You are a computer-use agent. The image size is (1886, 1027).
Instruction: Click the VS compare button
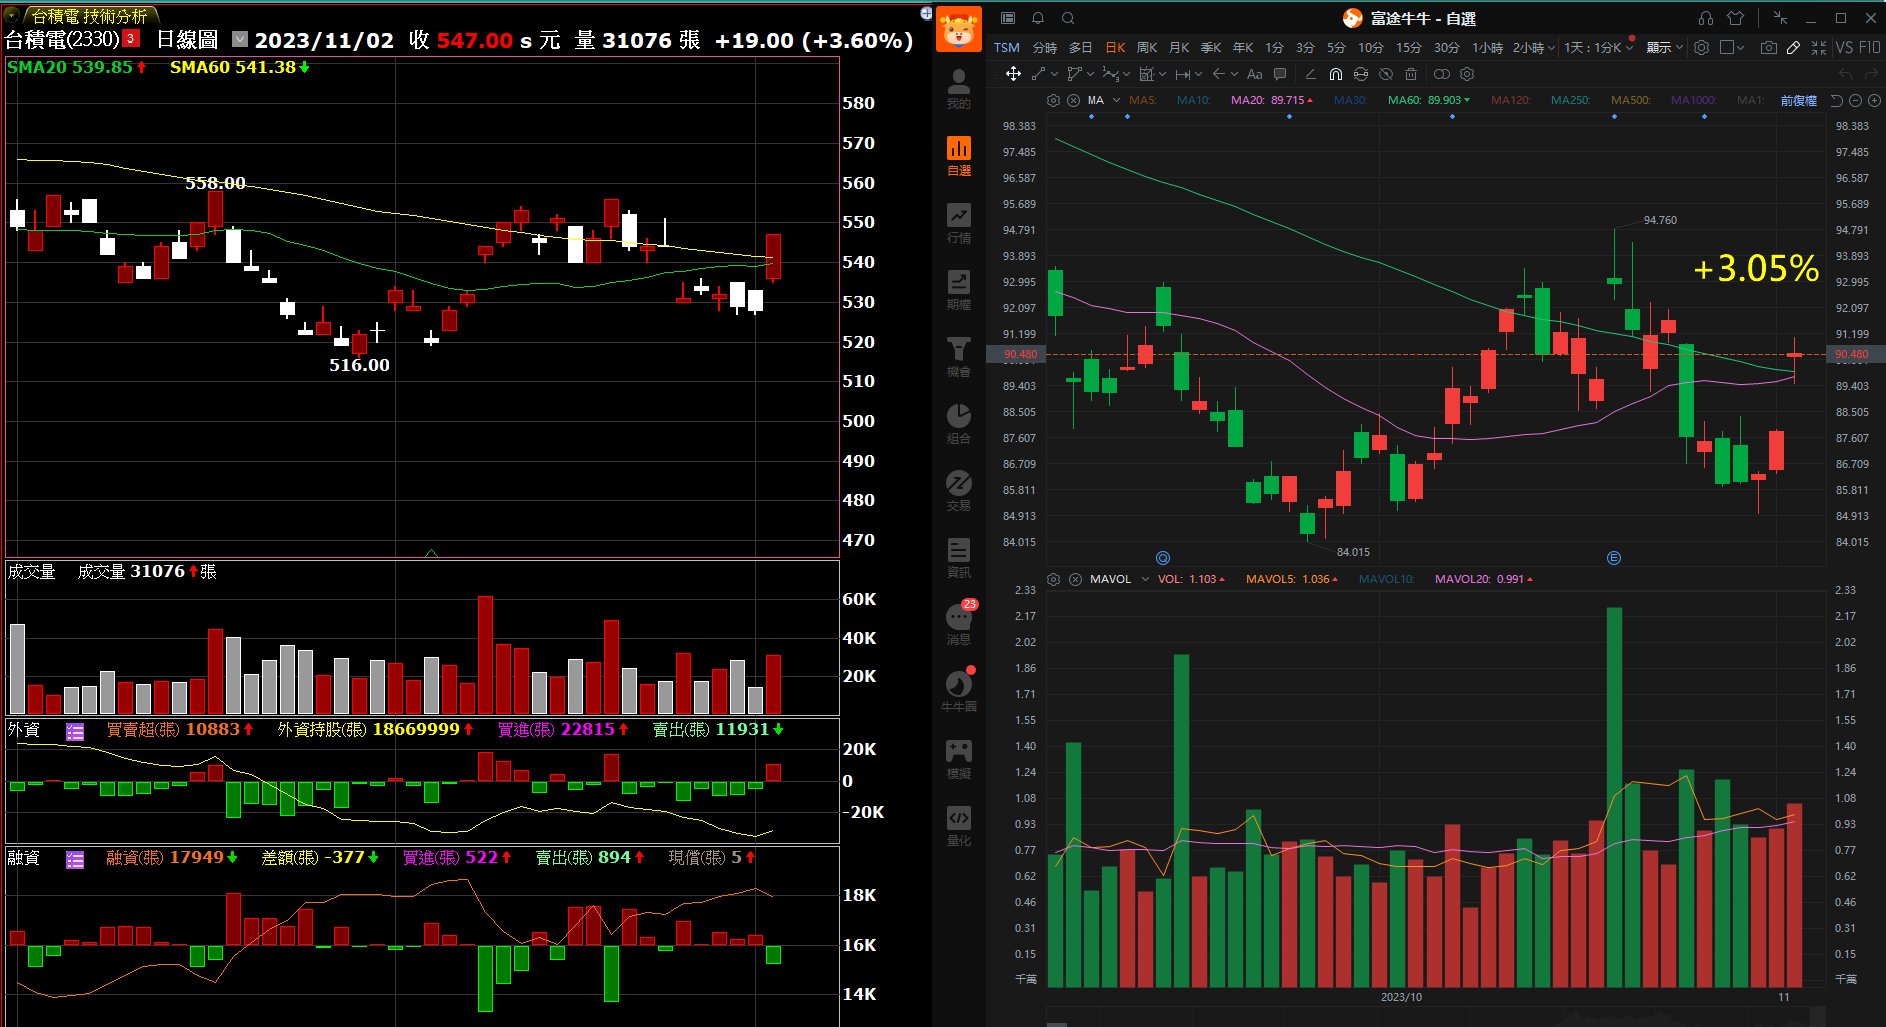[1844, 48]
